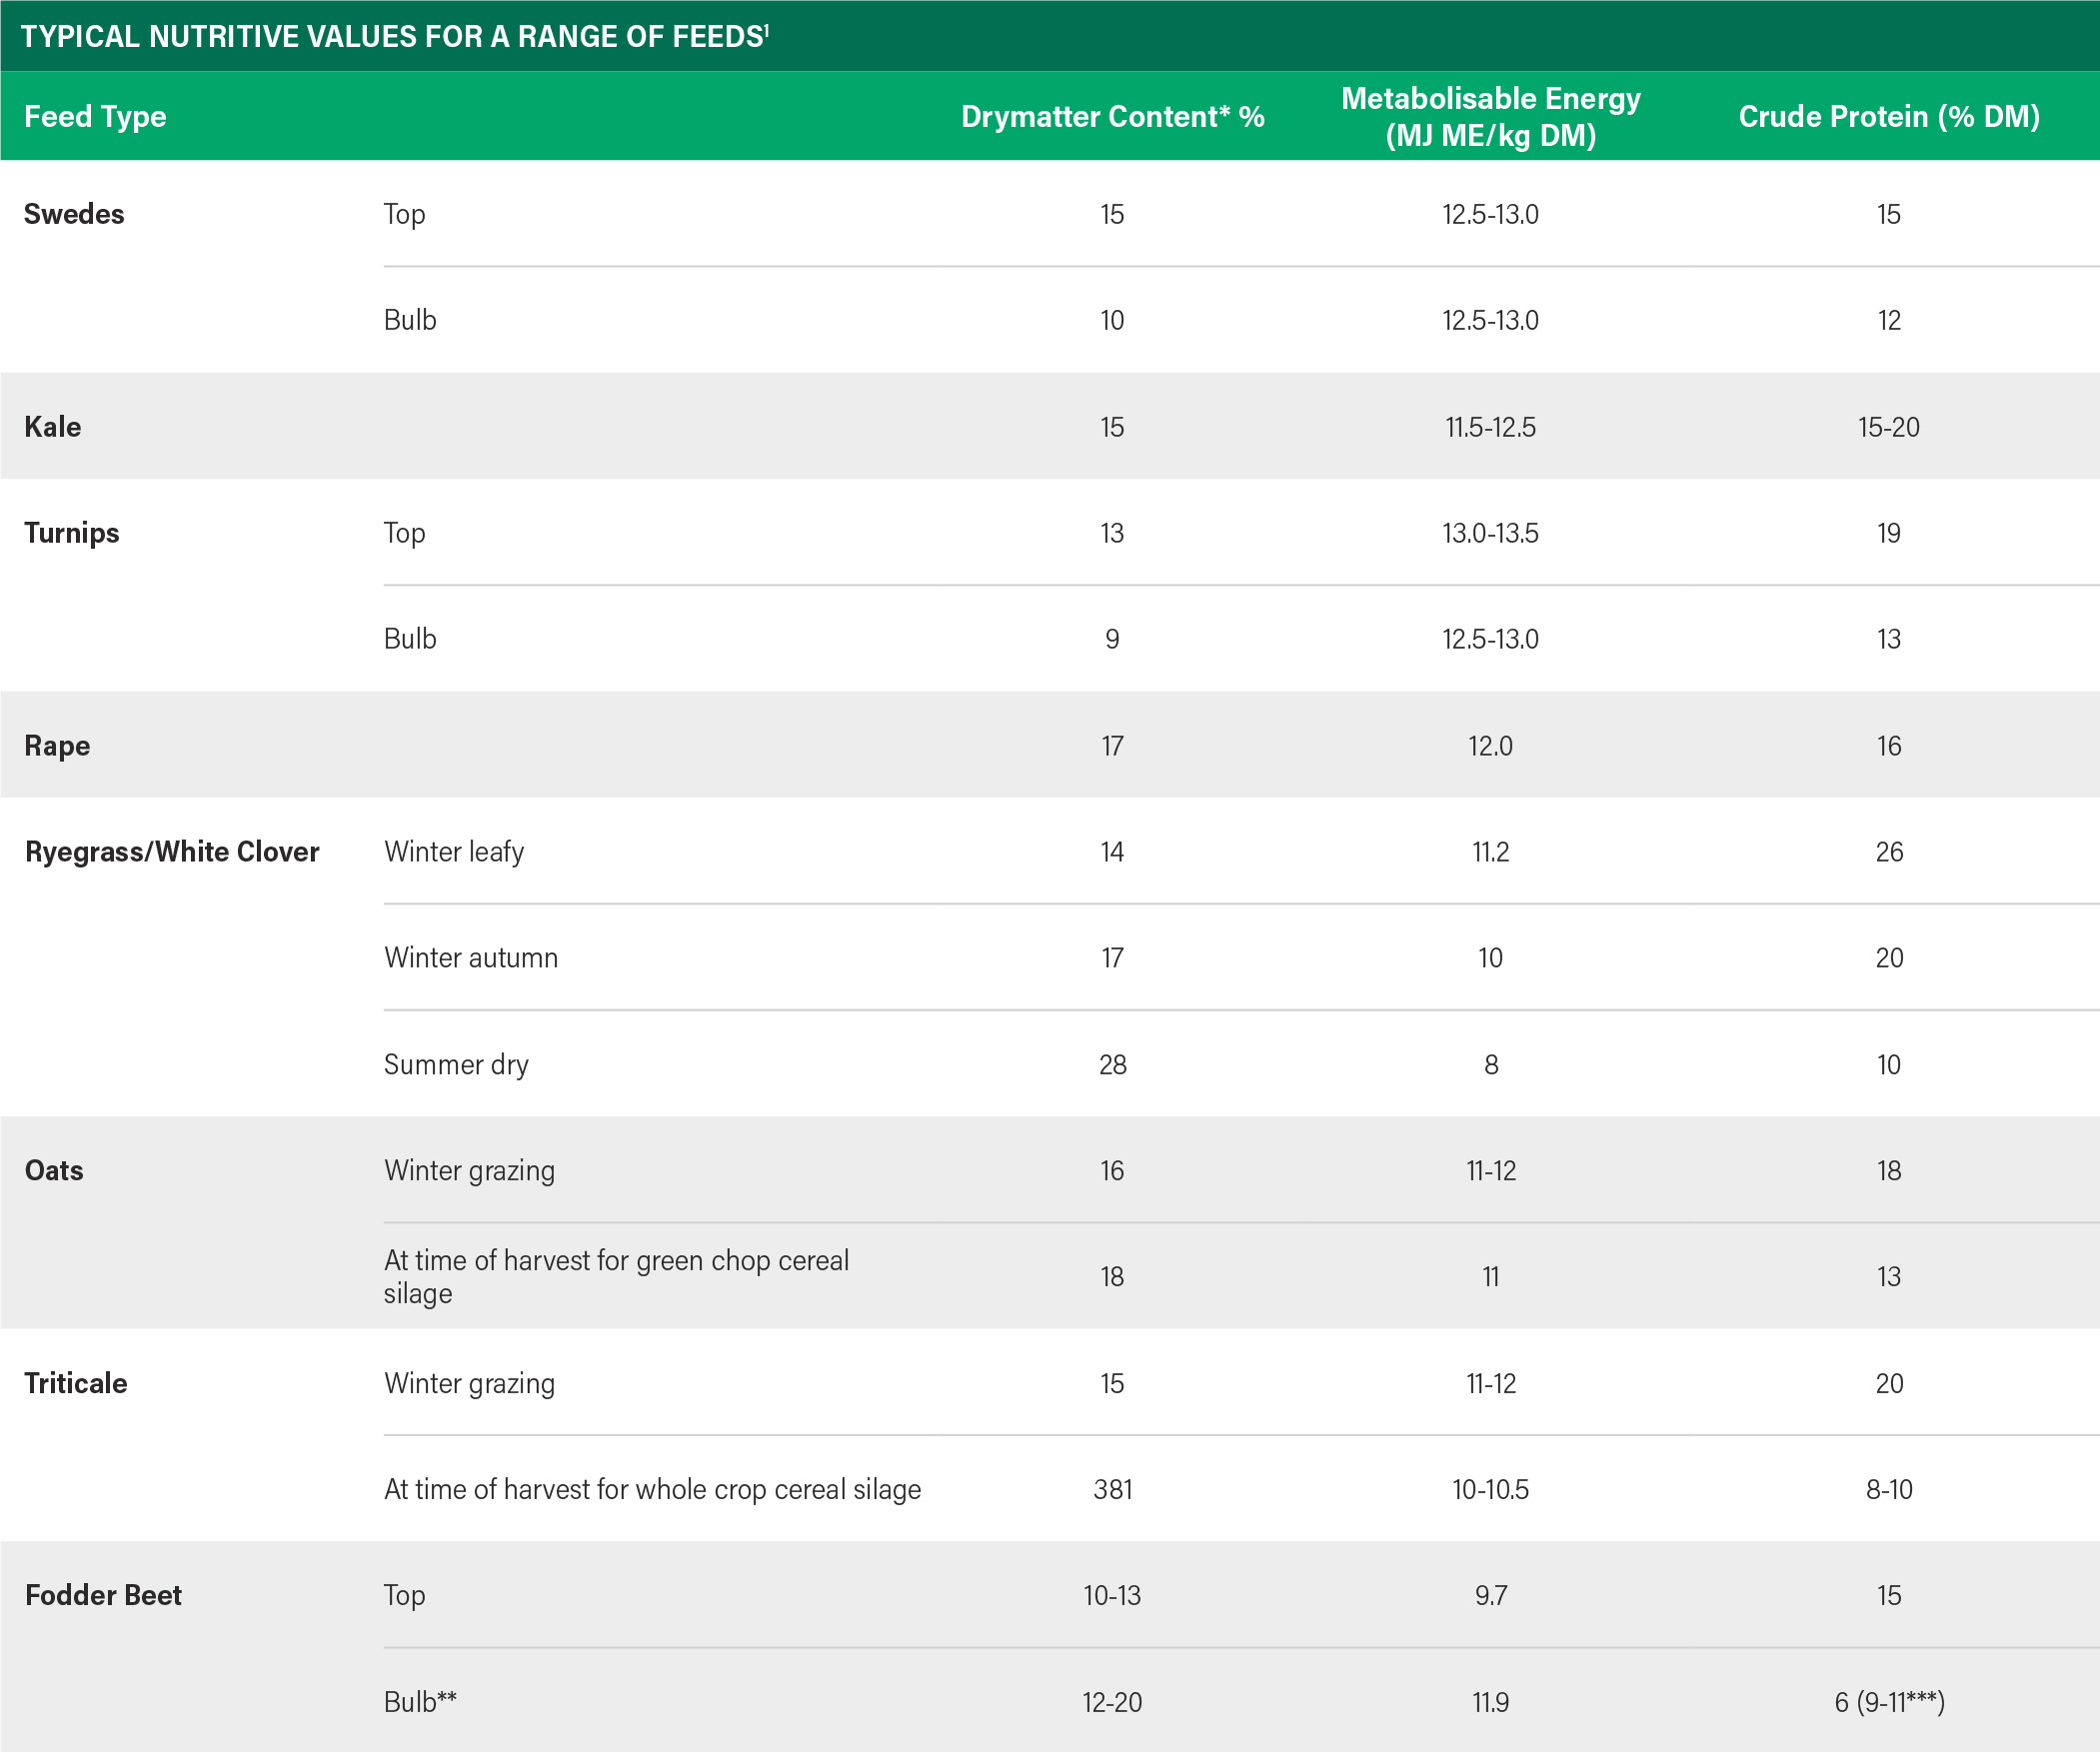Click Summer dry drymatter value '28'
Image resolution: width=2100 pixels, height=1752 pixels.
coord(1112,1065)
